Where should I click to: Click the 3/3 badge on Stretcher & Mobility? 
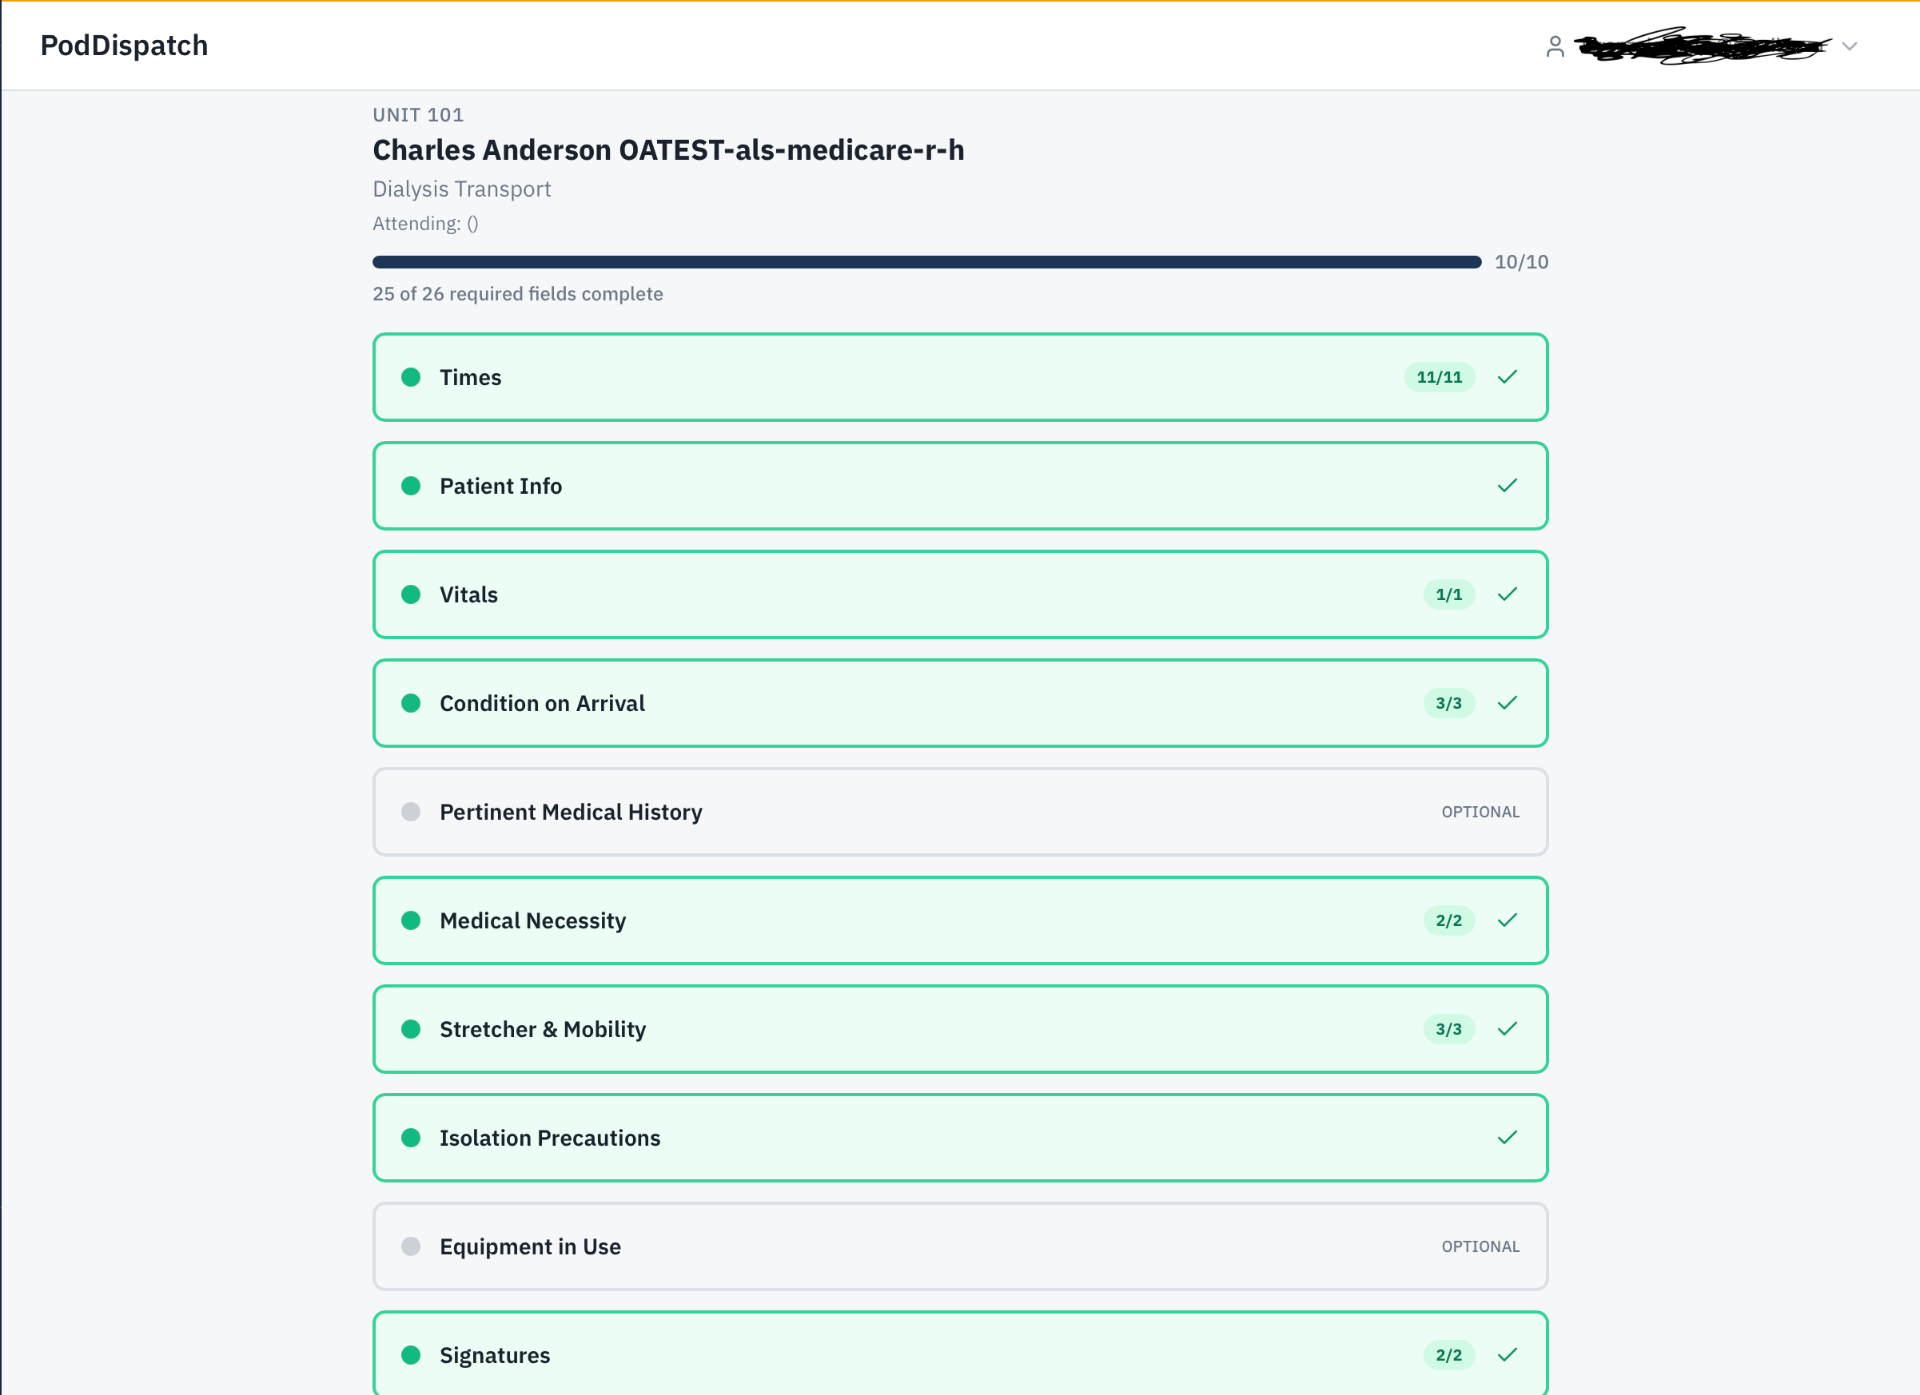[1448, 1029]
